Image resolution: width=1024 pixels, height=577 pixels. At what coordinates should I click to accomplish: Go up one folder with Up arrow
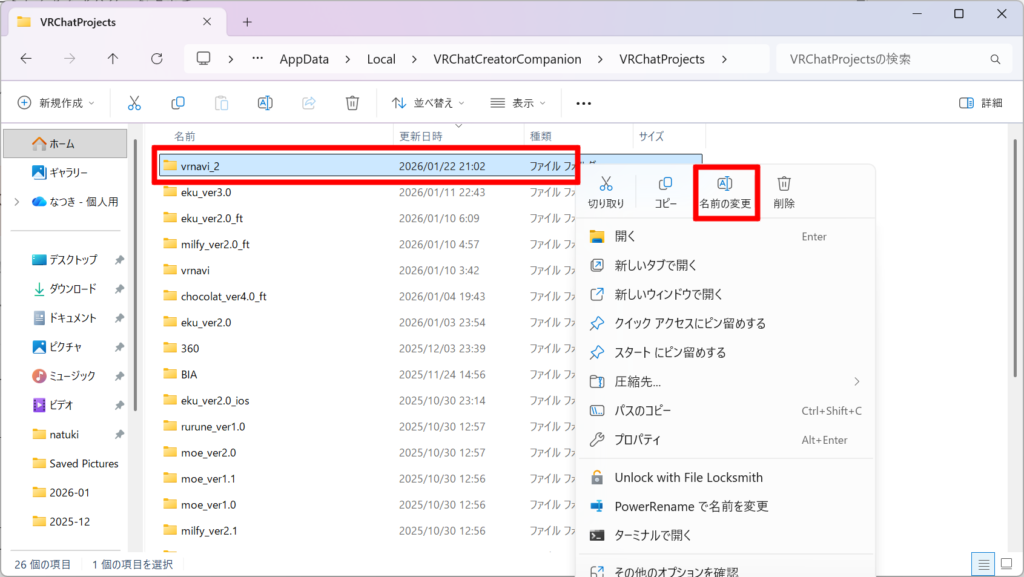[112, 59]
